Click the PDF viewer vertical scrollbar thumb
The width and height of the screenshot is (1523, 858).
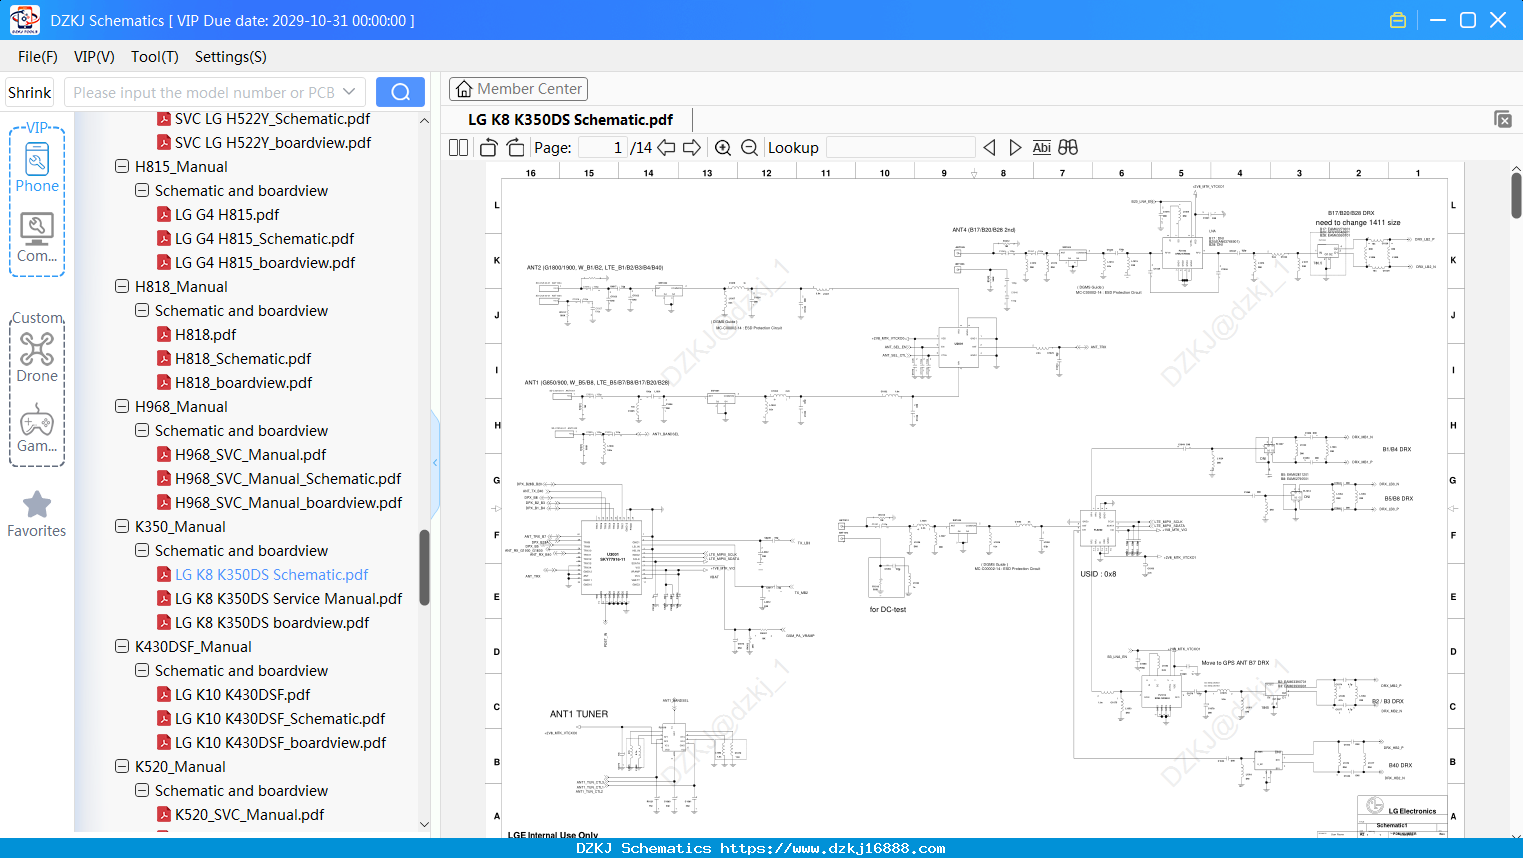coord(1516,195)
